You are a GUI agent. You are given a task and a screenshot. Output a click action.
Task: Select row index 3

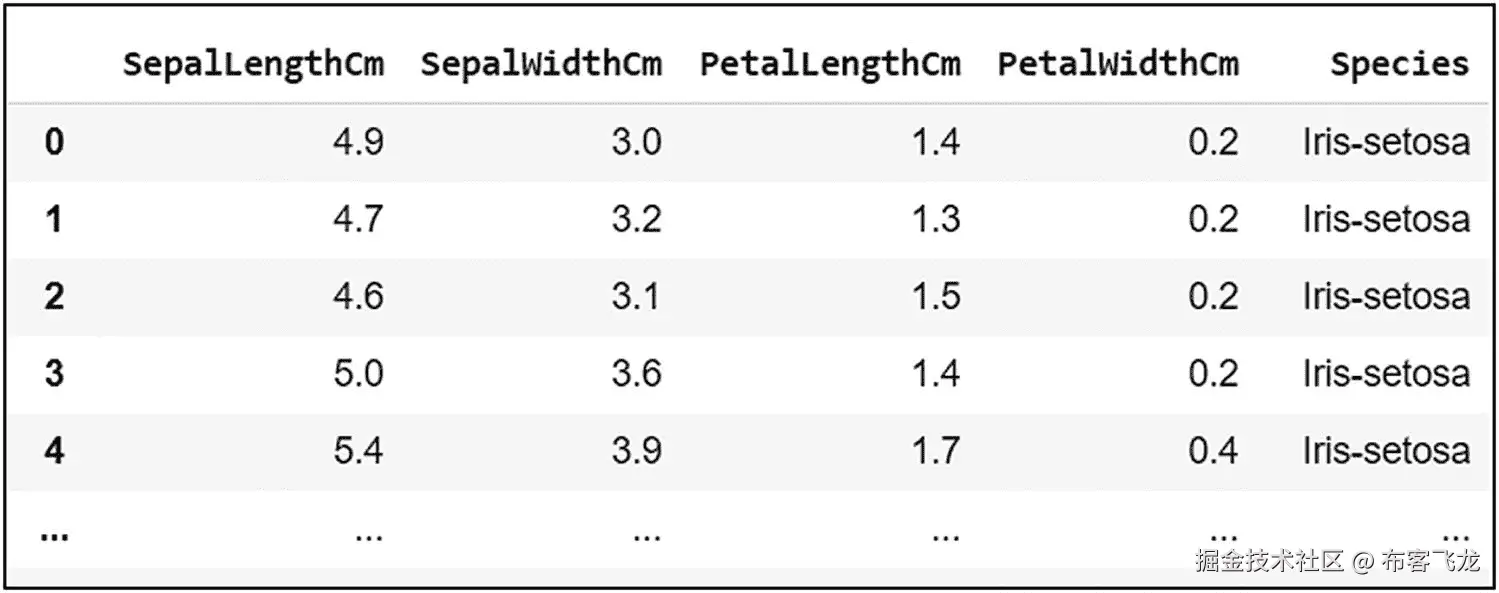pos(54,373)
